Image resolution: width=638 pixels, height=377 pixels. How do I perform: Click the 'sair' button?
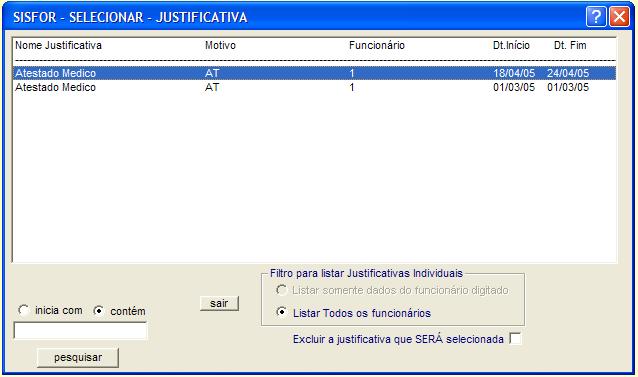pyautogui.click(x=219, y=303)
